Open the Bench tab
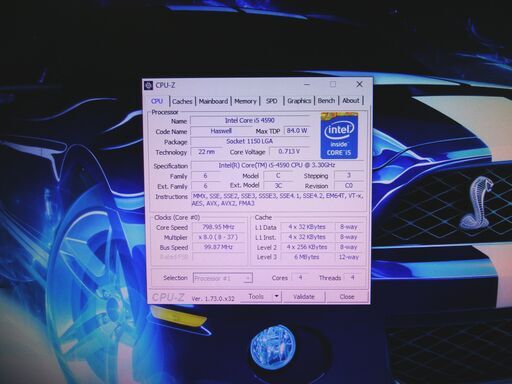Image resolution: width=512 pixels, height=384 pixels. 326,100
